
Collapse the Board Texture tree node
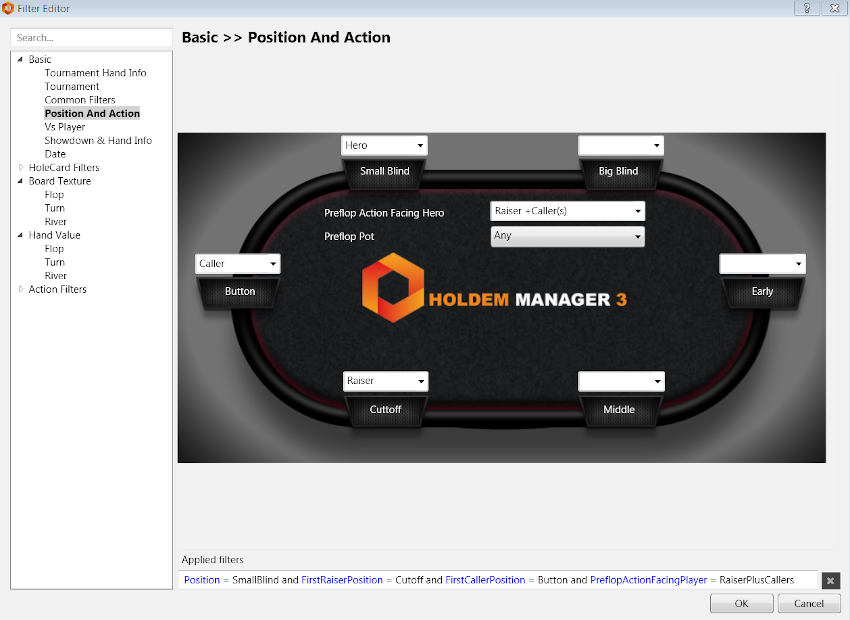(21, 181)
